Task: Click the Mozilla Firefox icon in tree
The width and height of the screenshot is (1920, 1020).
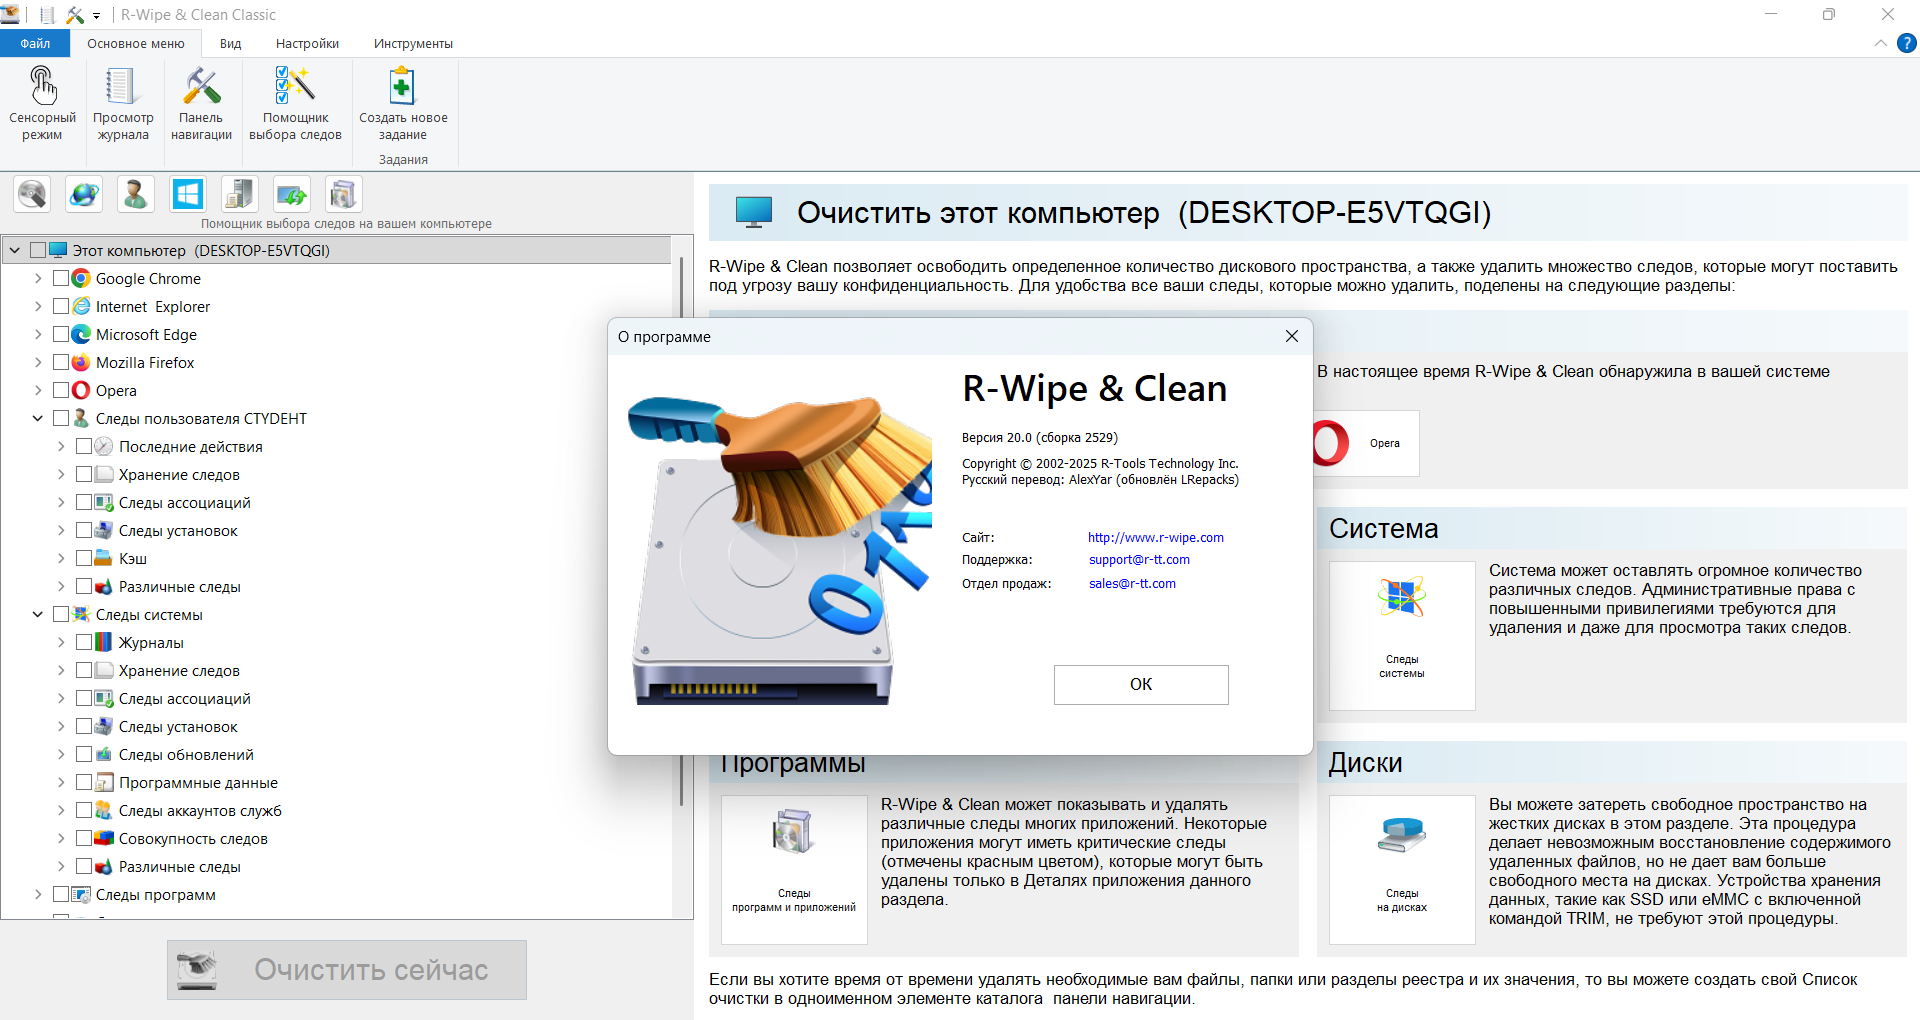Action: (82, 362)
